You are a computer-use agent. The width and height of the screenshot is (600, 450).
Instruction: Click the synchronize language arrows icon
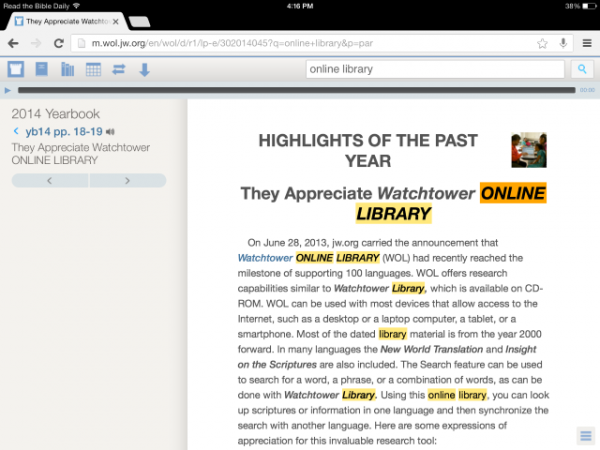click(118, 69)
